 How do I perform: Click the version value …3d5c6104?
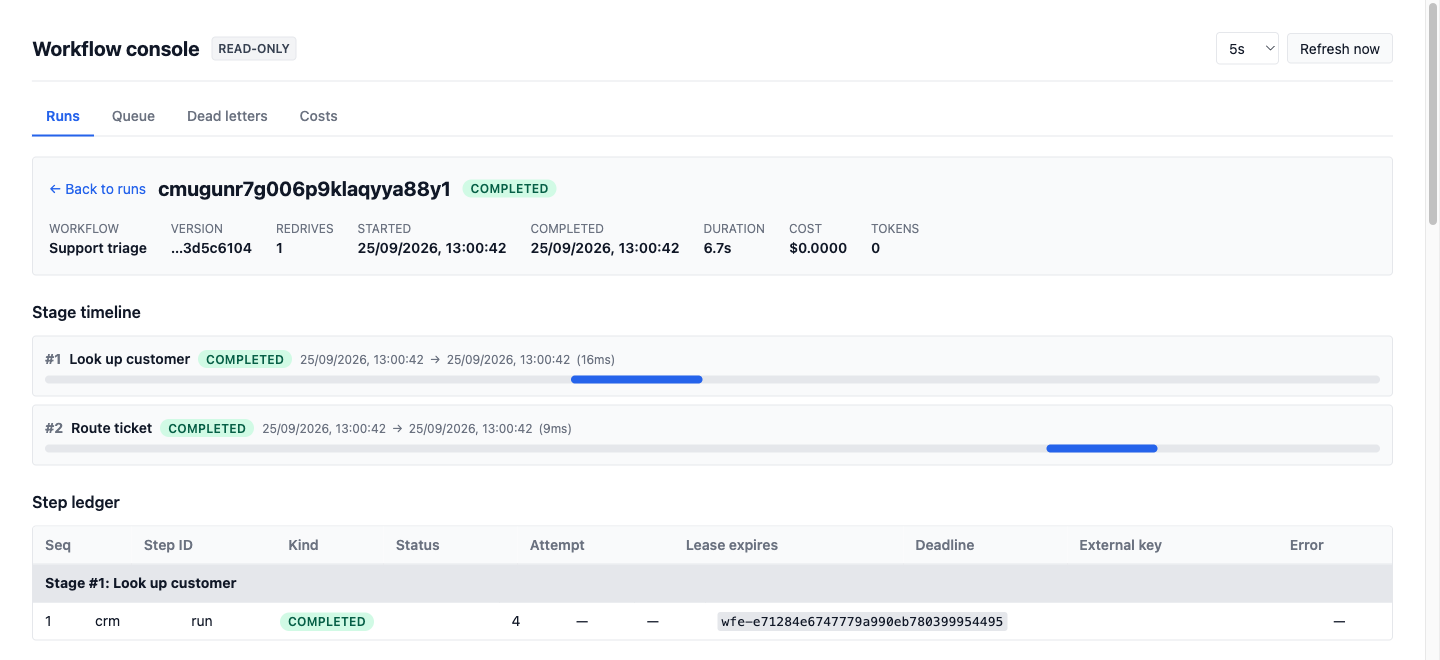pos(211,248)
